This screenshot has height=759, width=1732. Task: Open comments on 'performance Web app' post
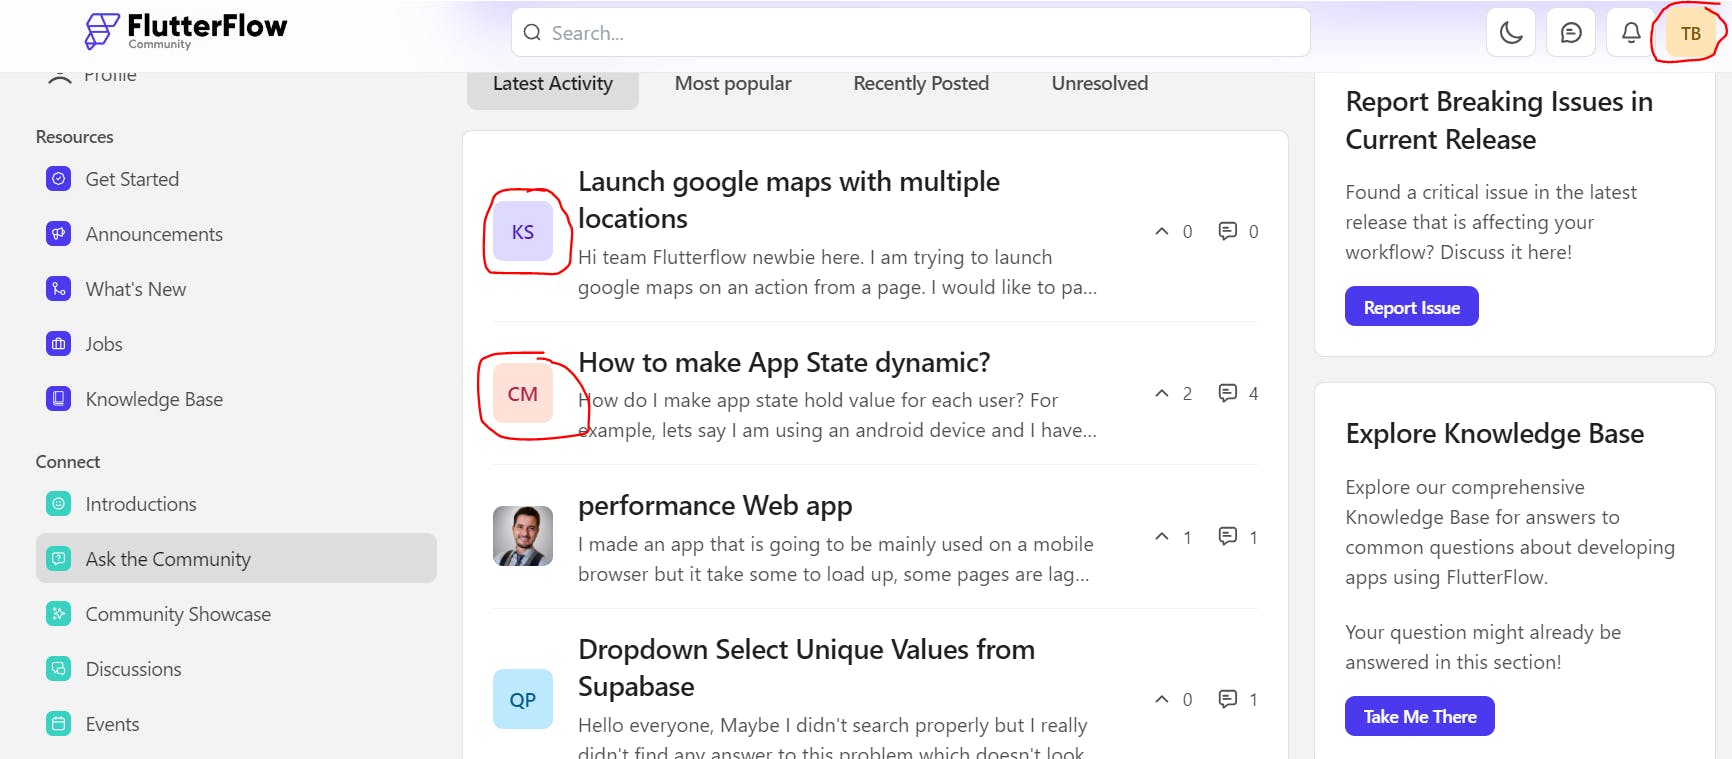[1228, 536]
